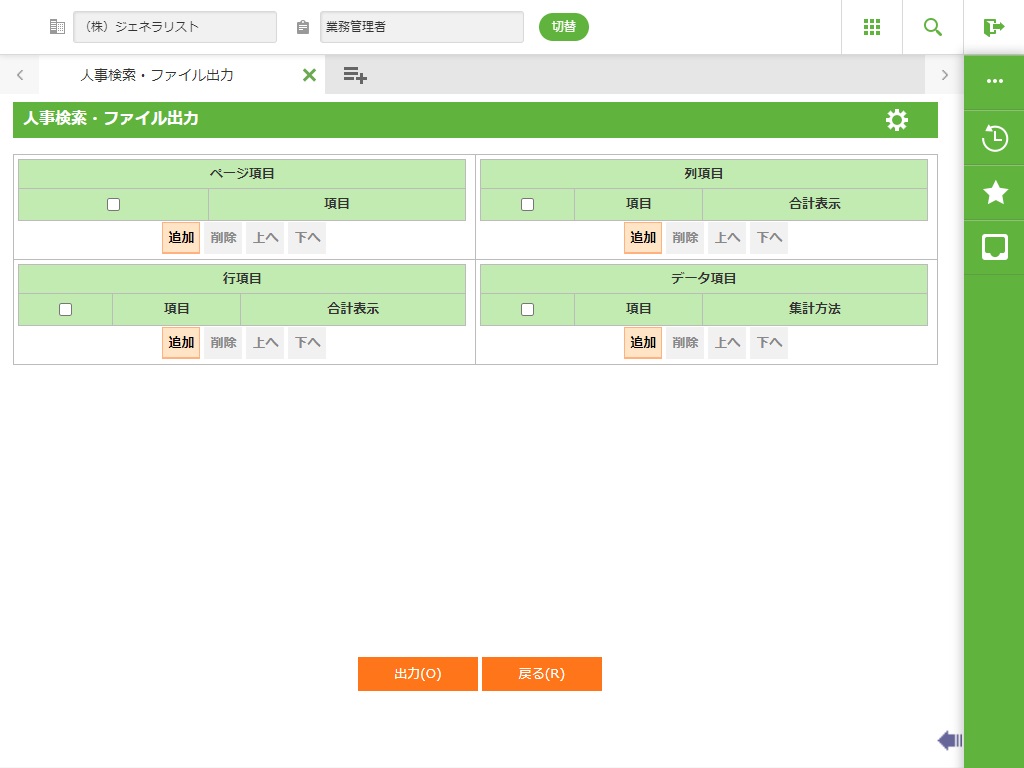Image resolution: width=1024 pixels, height=768 pixels.
Task: Click the add new tab icon
Action: click(354, 75)
